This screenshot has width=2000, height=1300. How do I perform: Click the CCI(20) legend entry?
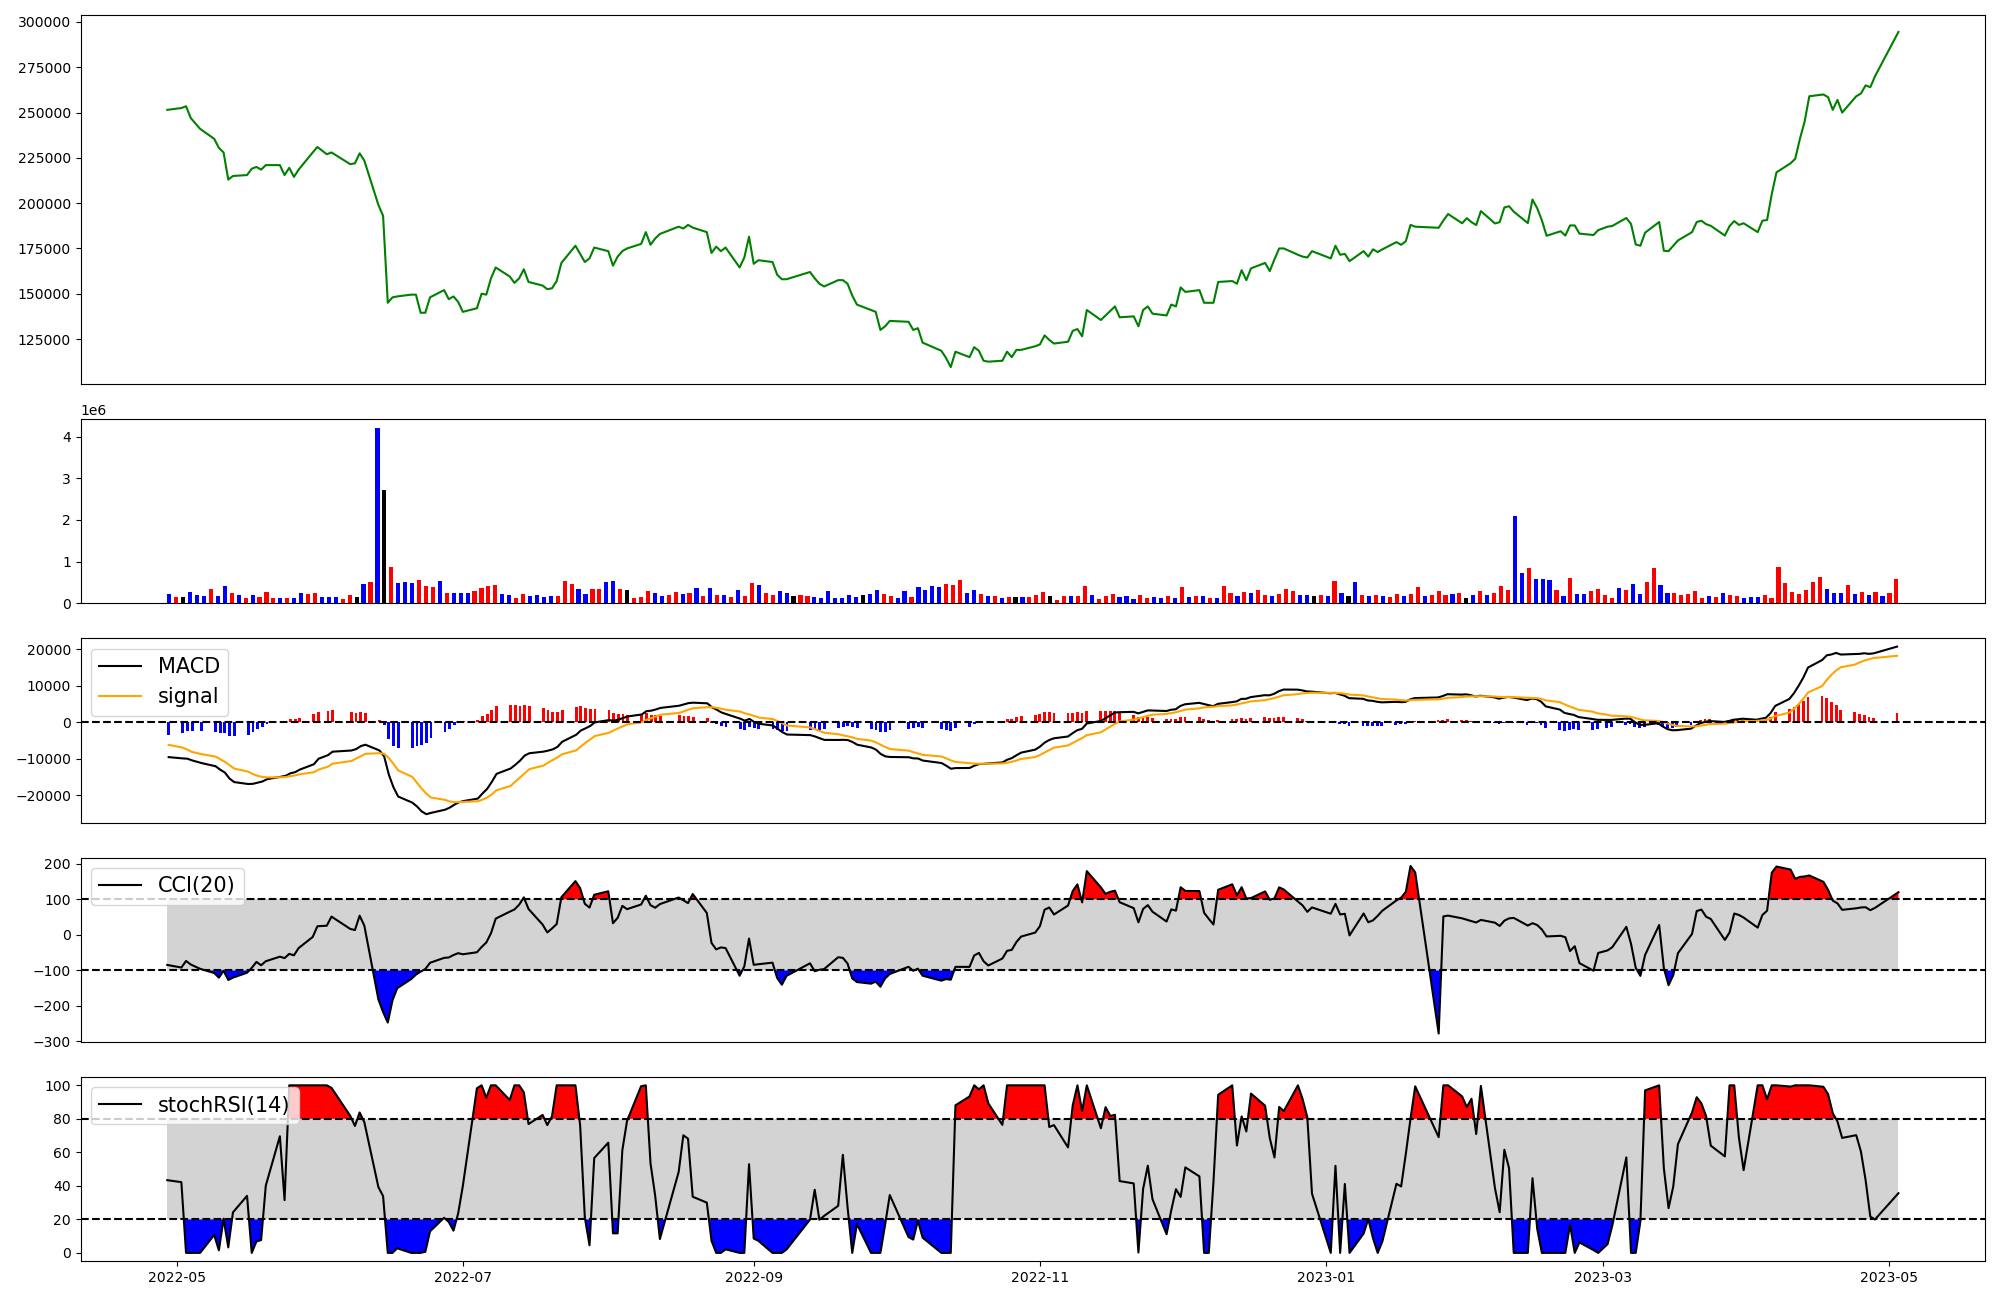coord(195,885)
